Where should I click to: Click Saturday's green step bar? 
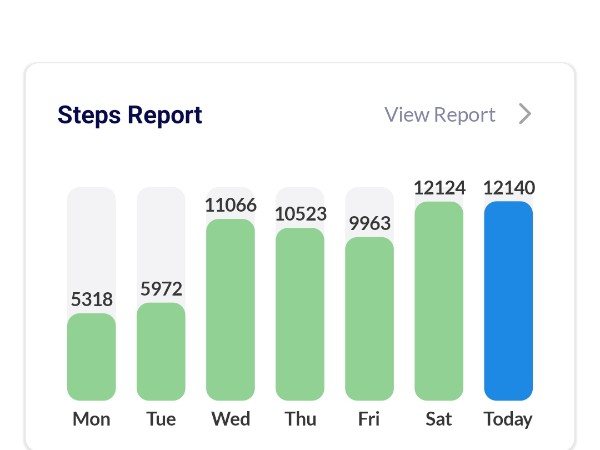click(439, 300)
